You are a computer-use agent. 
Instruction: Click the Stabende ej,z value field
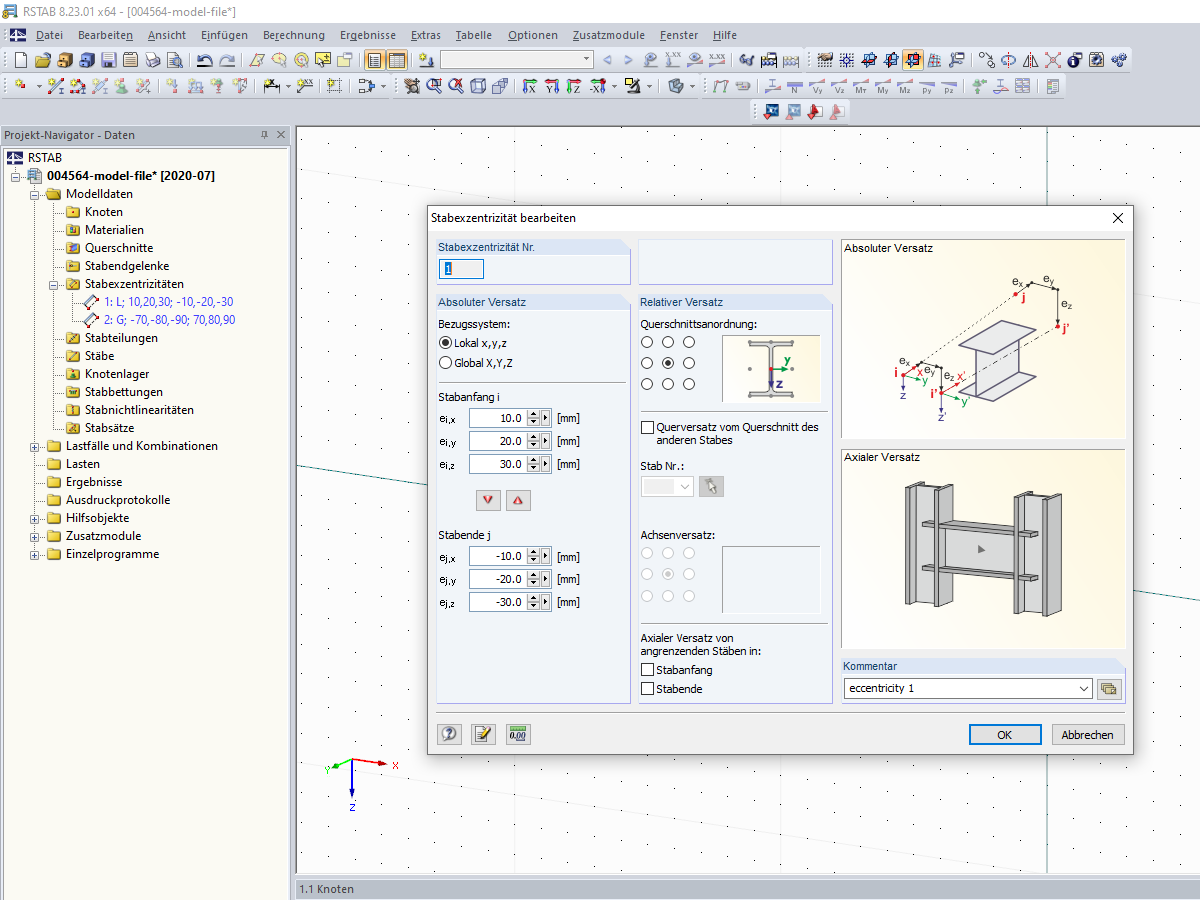(497, 602)
